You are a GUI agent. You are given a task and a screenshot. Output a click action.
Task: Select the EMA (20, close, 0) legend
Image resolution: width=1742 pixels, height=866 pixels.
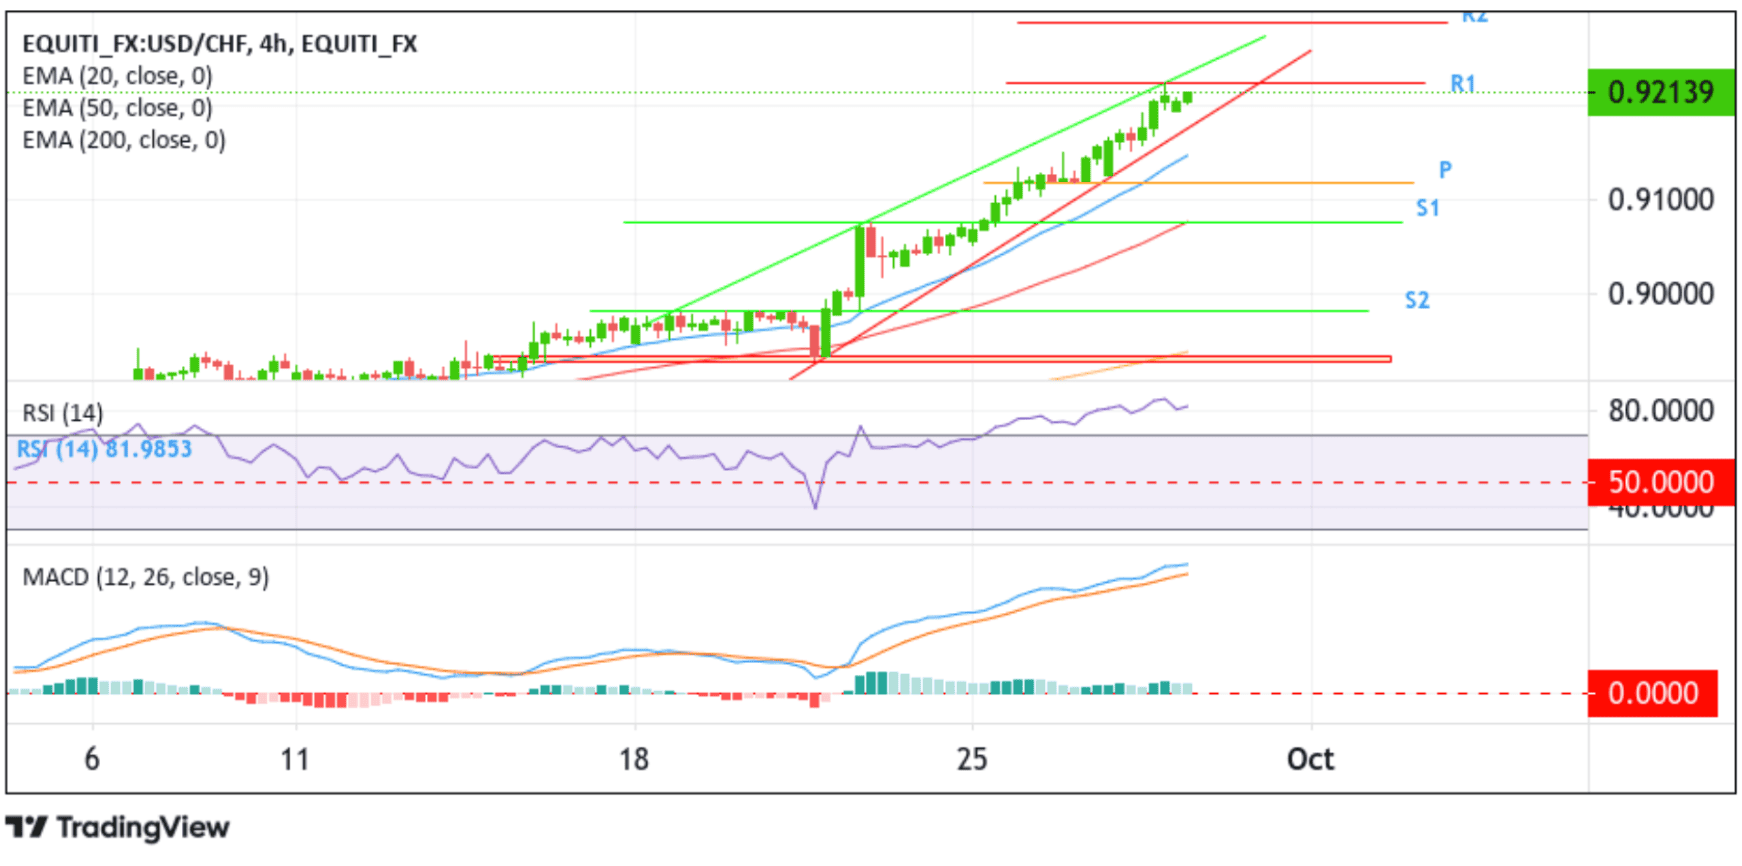click(x=117, y=76)
